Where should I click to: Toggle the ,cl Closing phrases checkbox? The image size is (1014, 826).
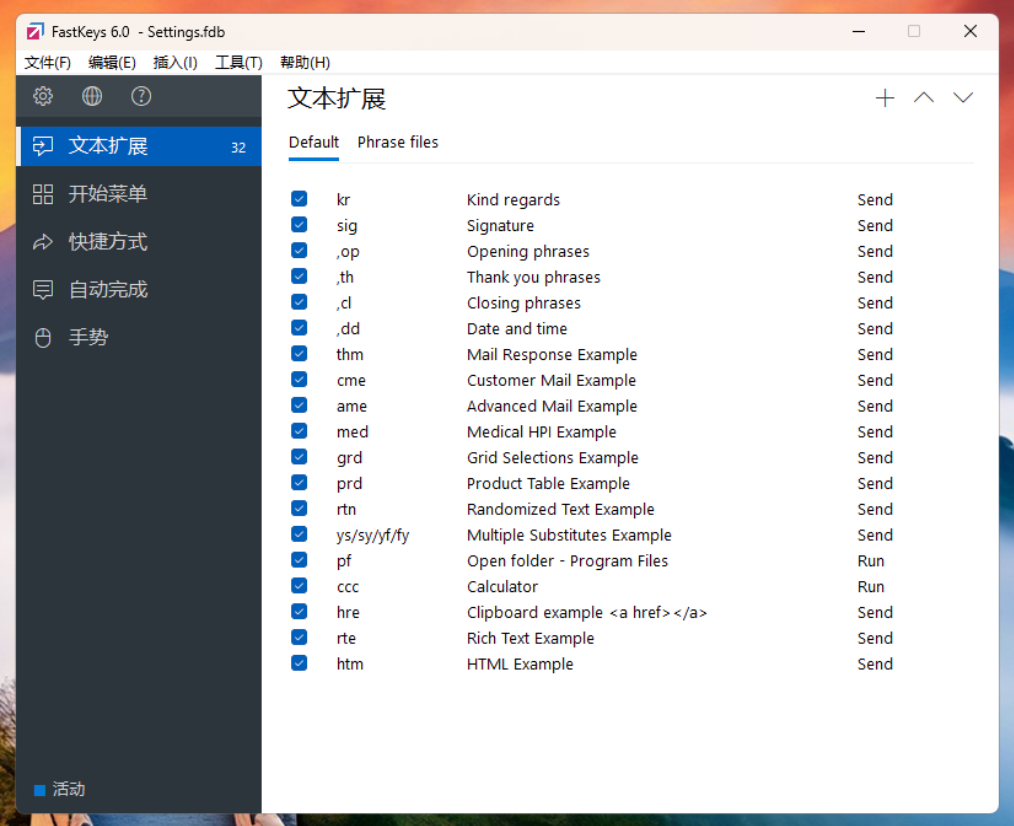pyautogui.click(x=299, y=302)
